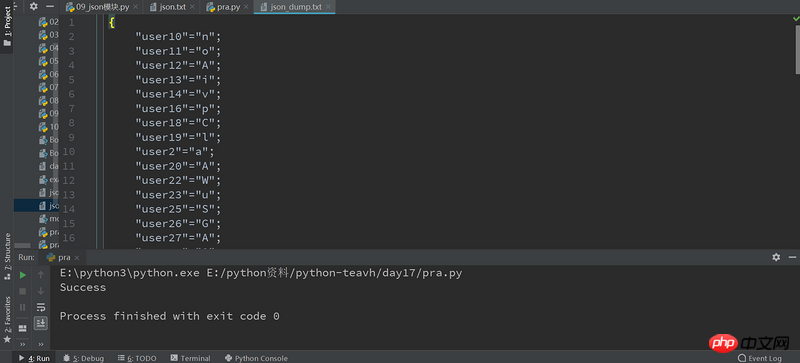Close the pra tab in Run panel
800x363 pixels.
(x=77, y=258)
